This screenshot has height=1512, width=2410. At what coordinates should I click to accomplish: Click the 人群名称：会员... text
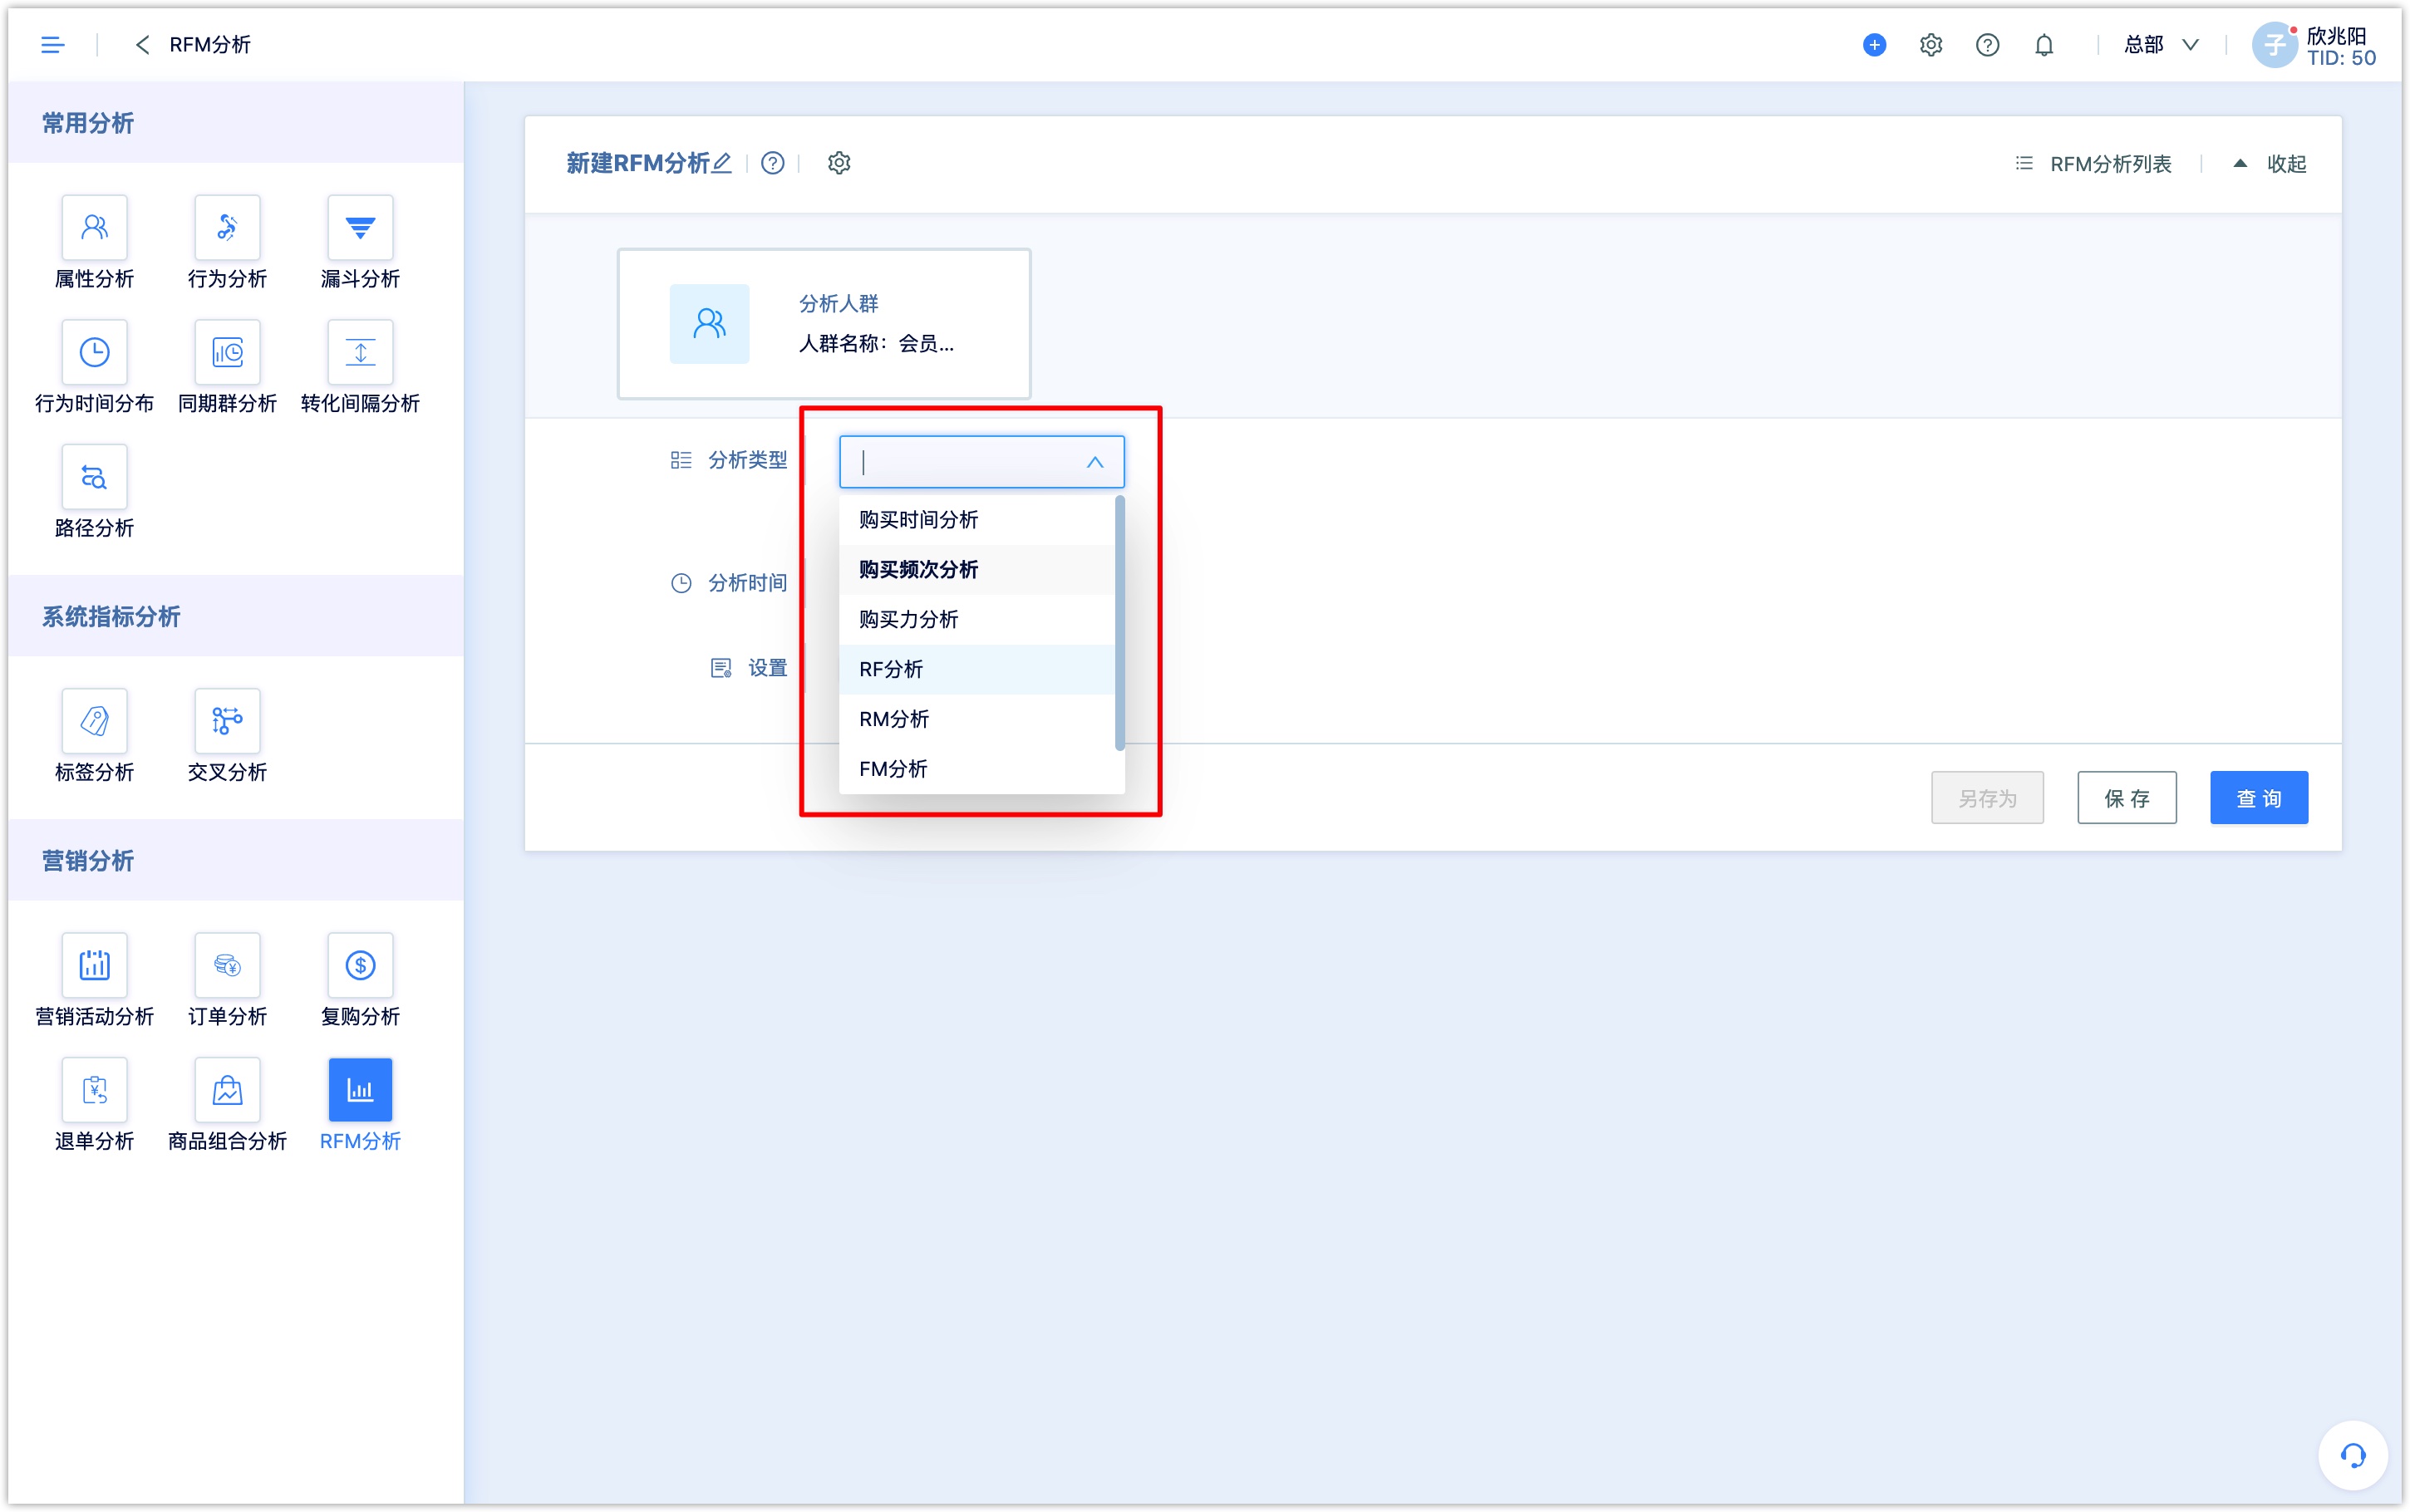[x=876, y=344]
